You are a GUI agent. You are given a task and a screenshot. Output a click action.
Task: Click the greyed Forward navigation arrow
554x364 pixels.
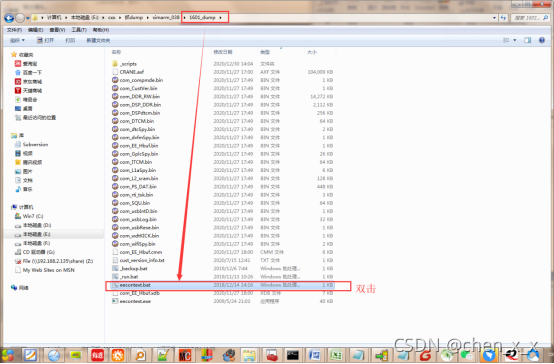click(20, 17)
